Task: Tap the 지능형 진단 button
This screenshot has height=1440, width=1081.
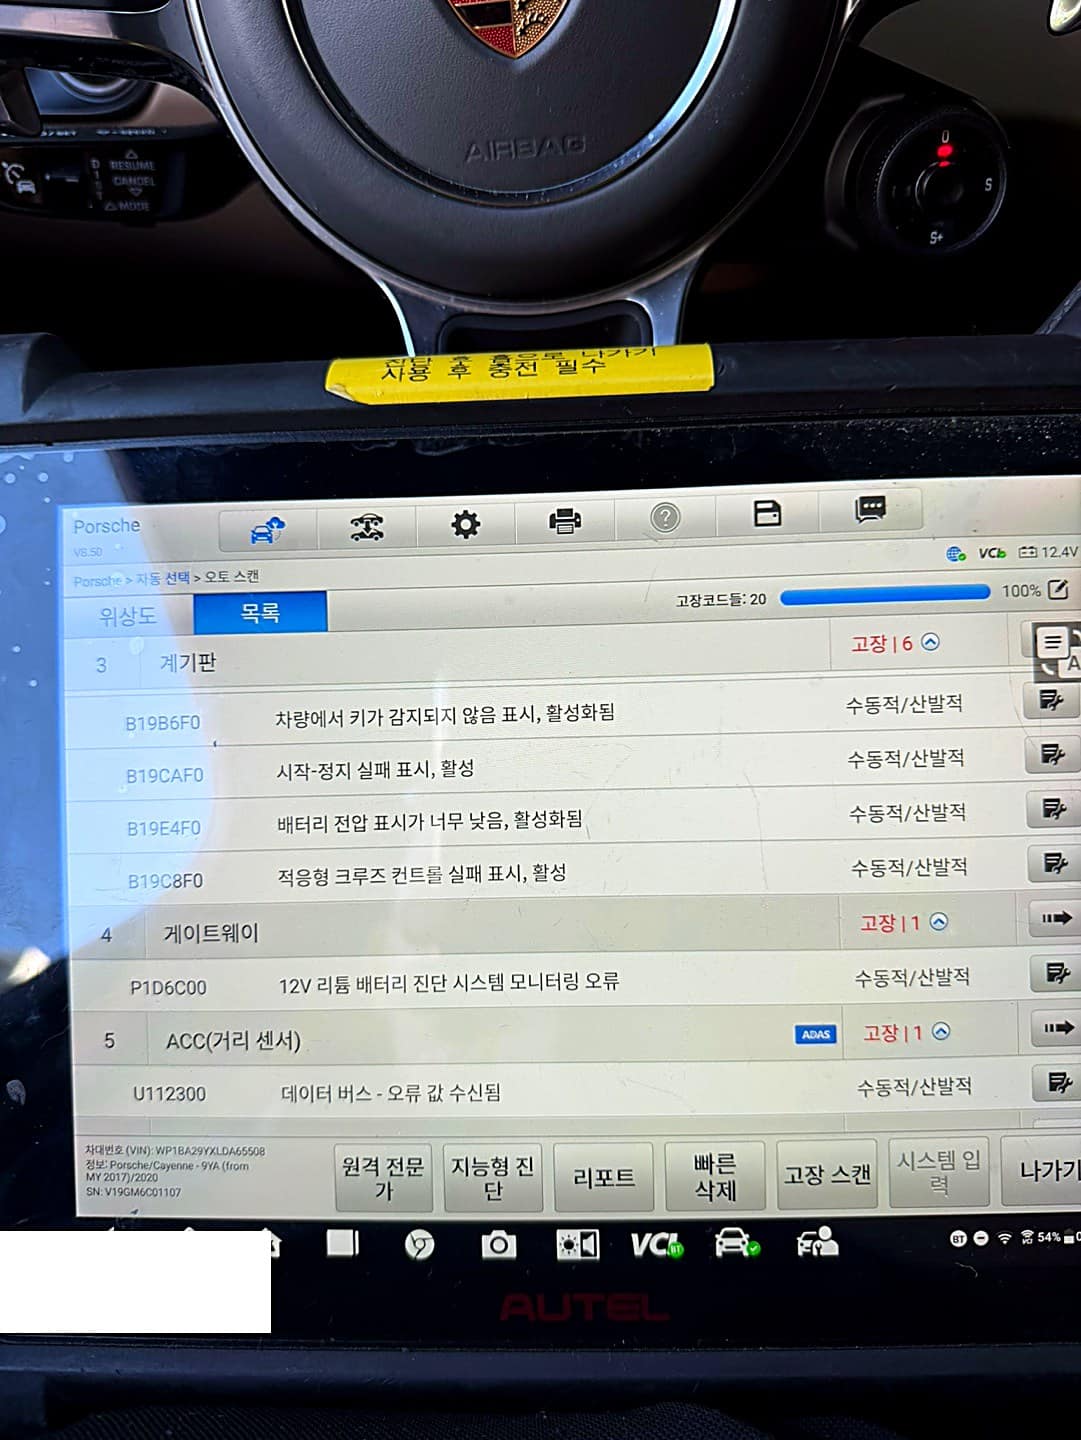Action: click(493, 1177)
